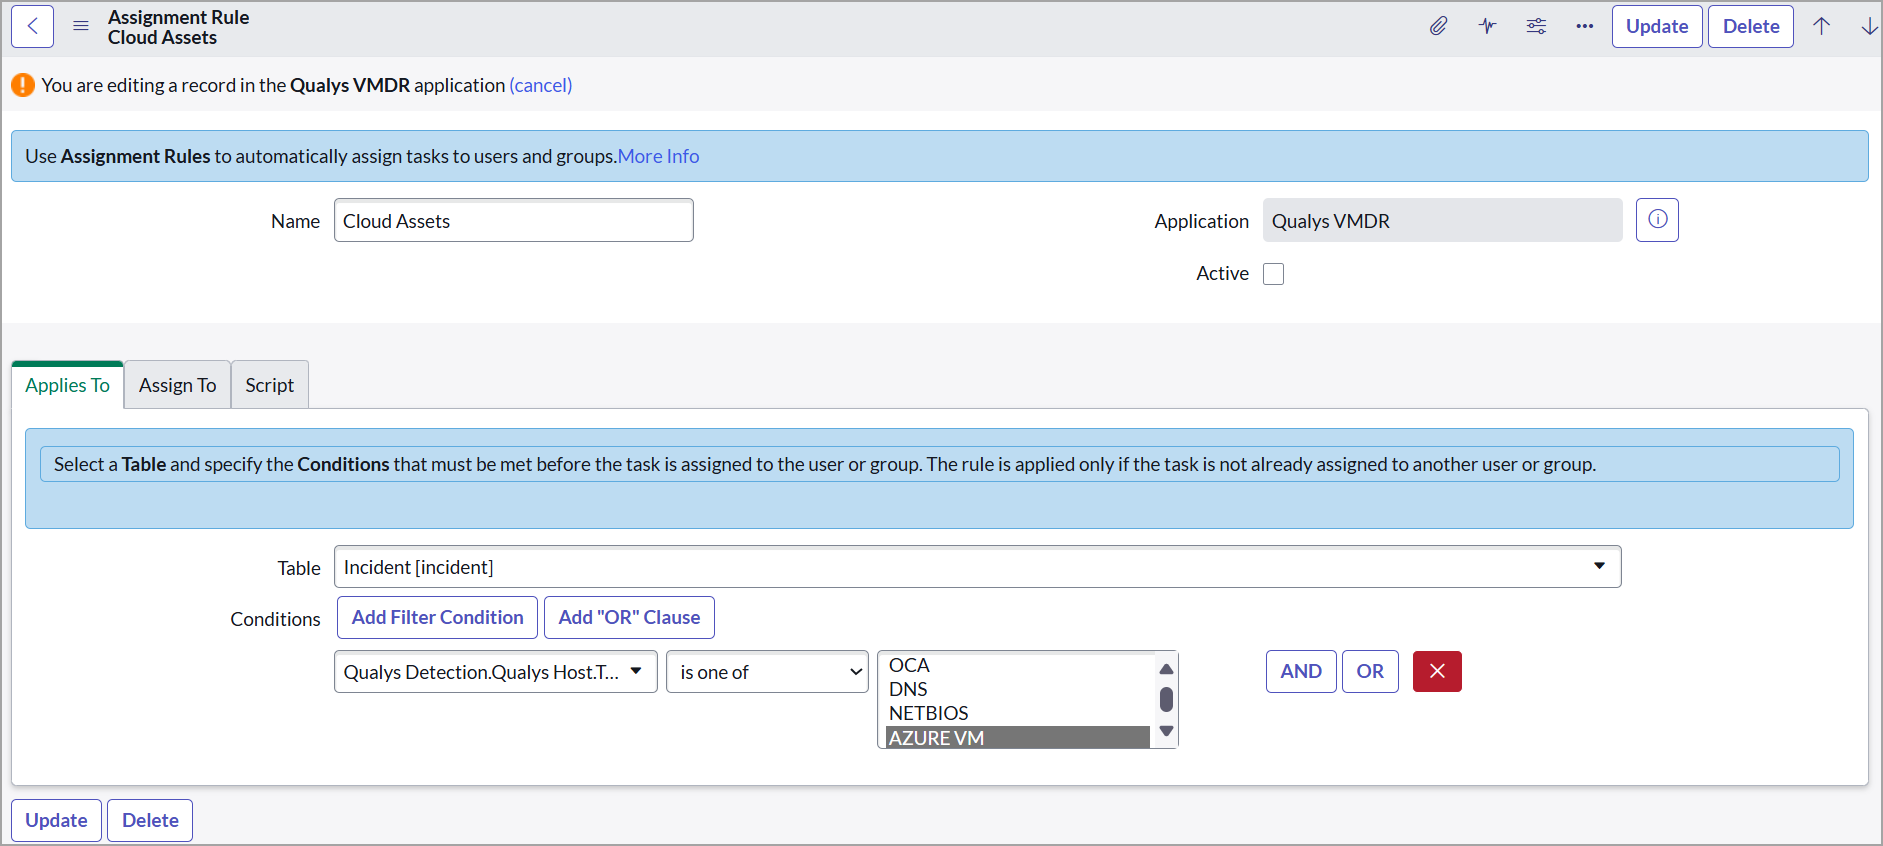Open the 'is one of' operator dropdown
The height and width of the screenshot is (846, 1883).
(767, 672)
